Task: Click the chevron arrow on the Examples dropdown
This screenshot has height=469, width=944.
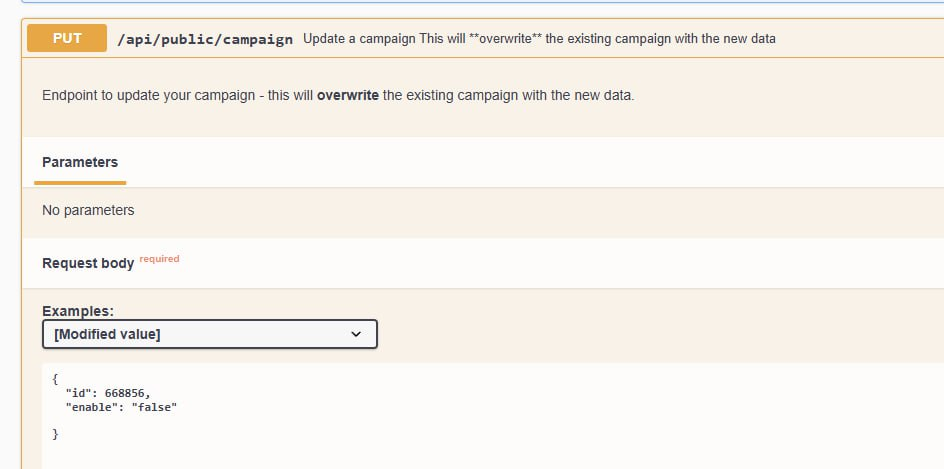Action: (x=356, y=334)
